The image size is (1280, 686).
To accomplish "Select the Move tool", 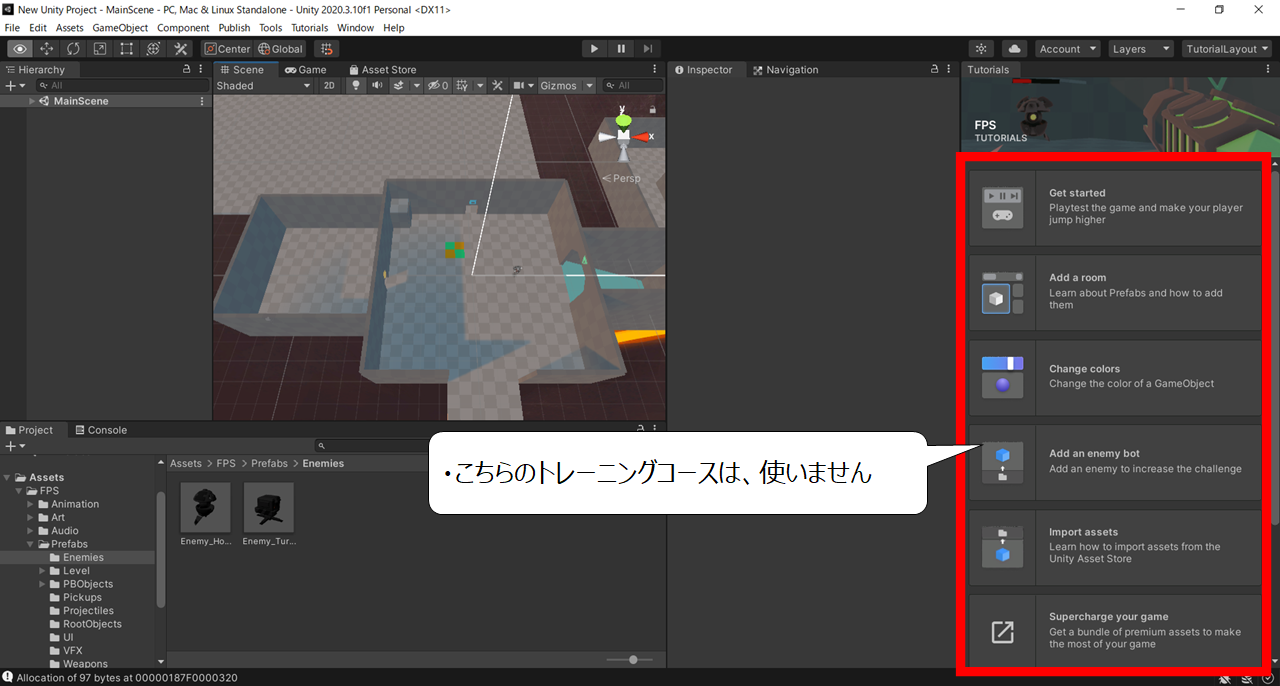I will 47,49.
